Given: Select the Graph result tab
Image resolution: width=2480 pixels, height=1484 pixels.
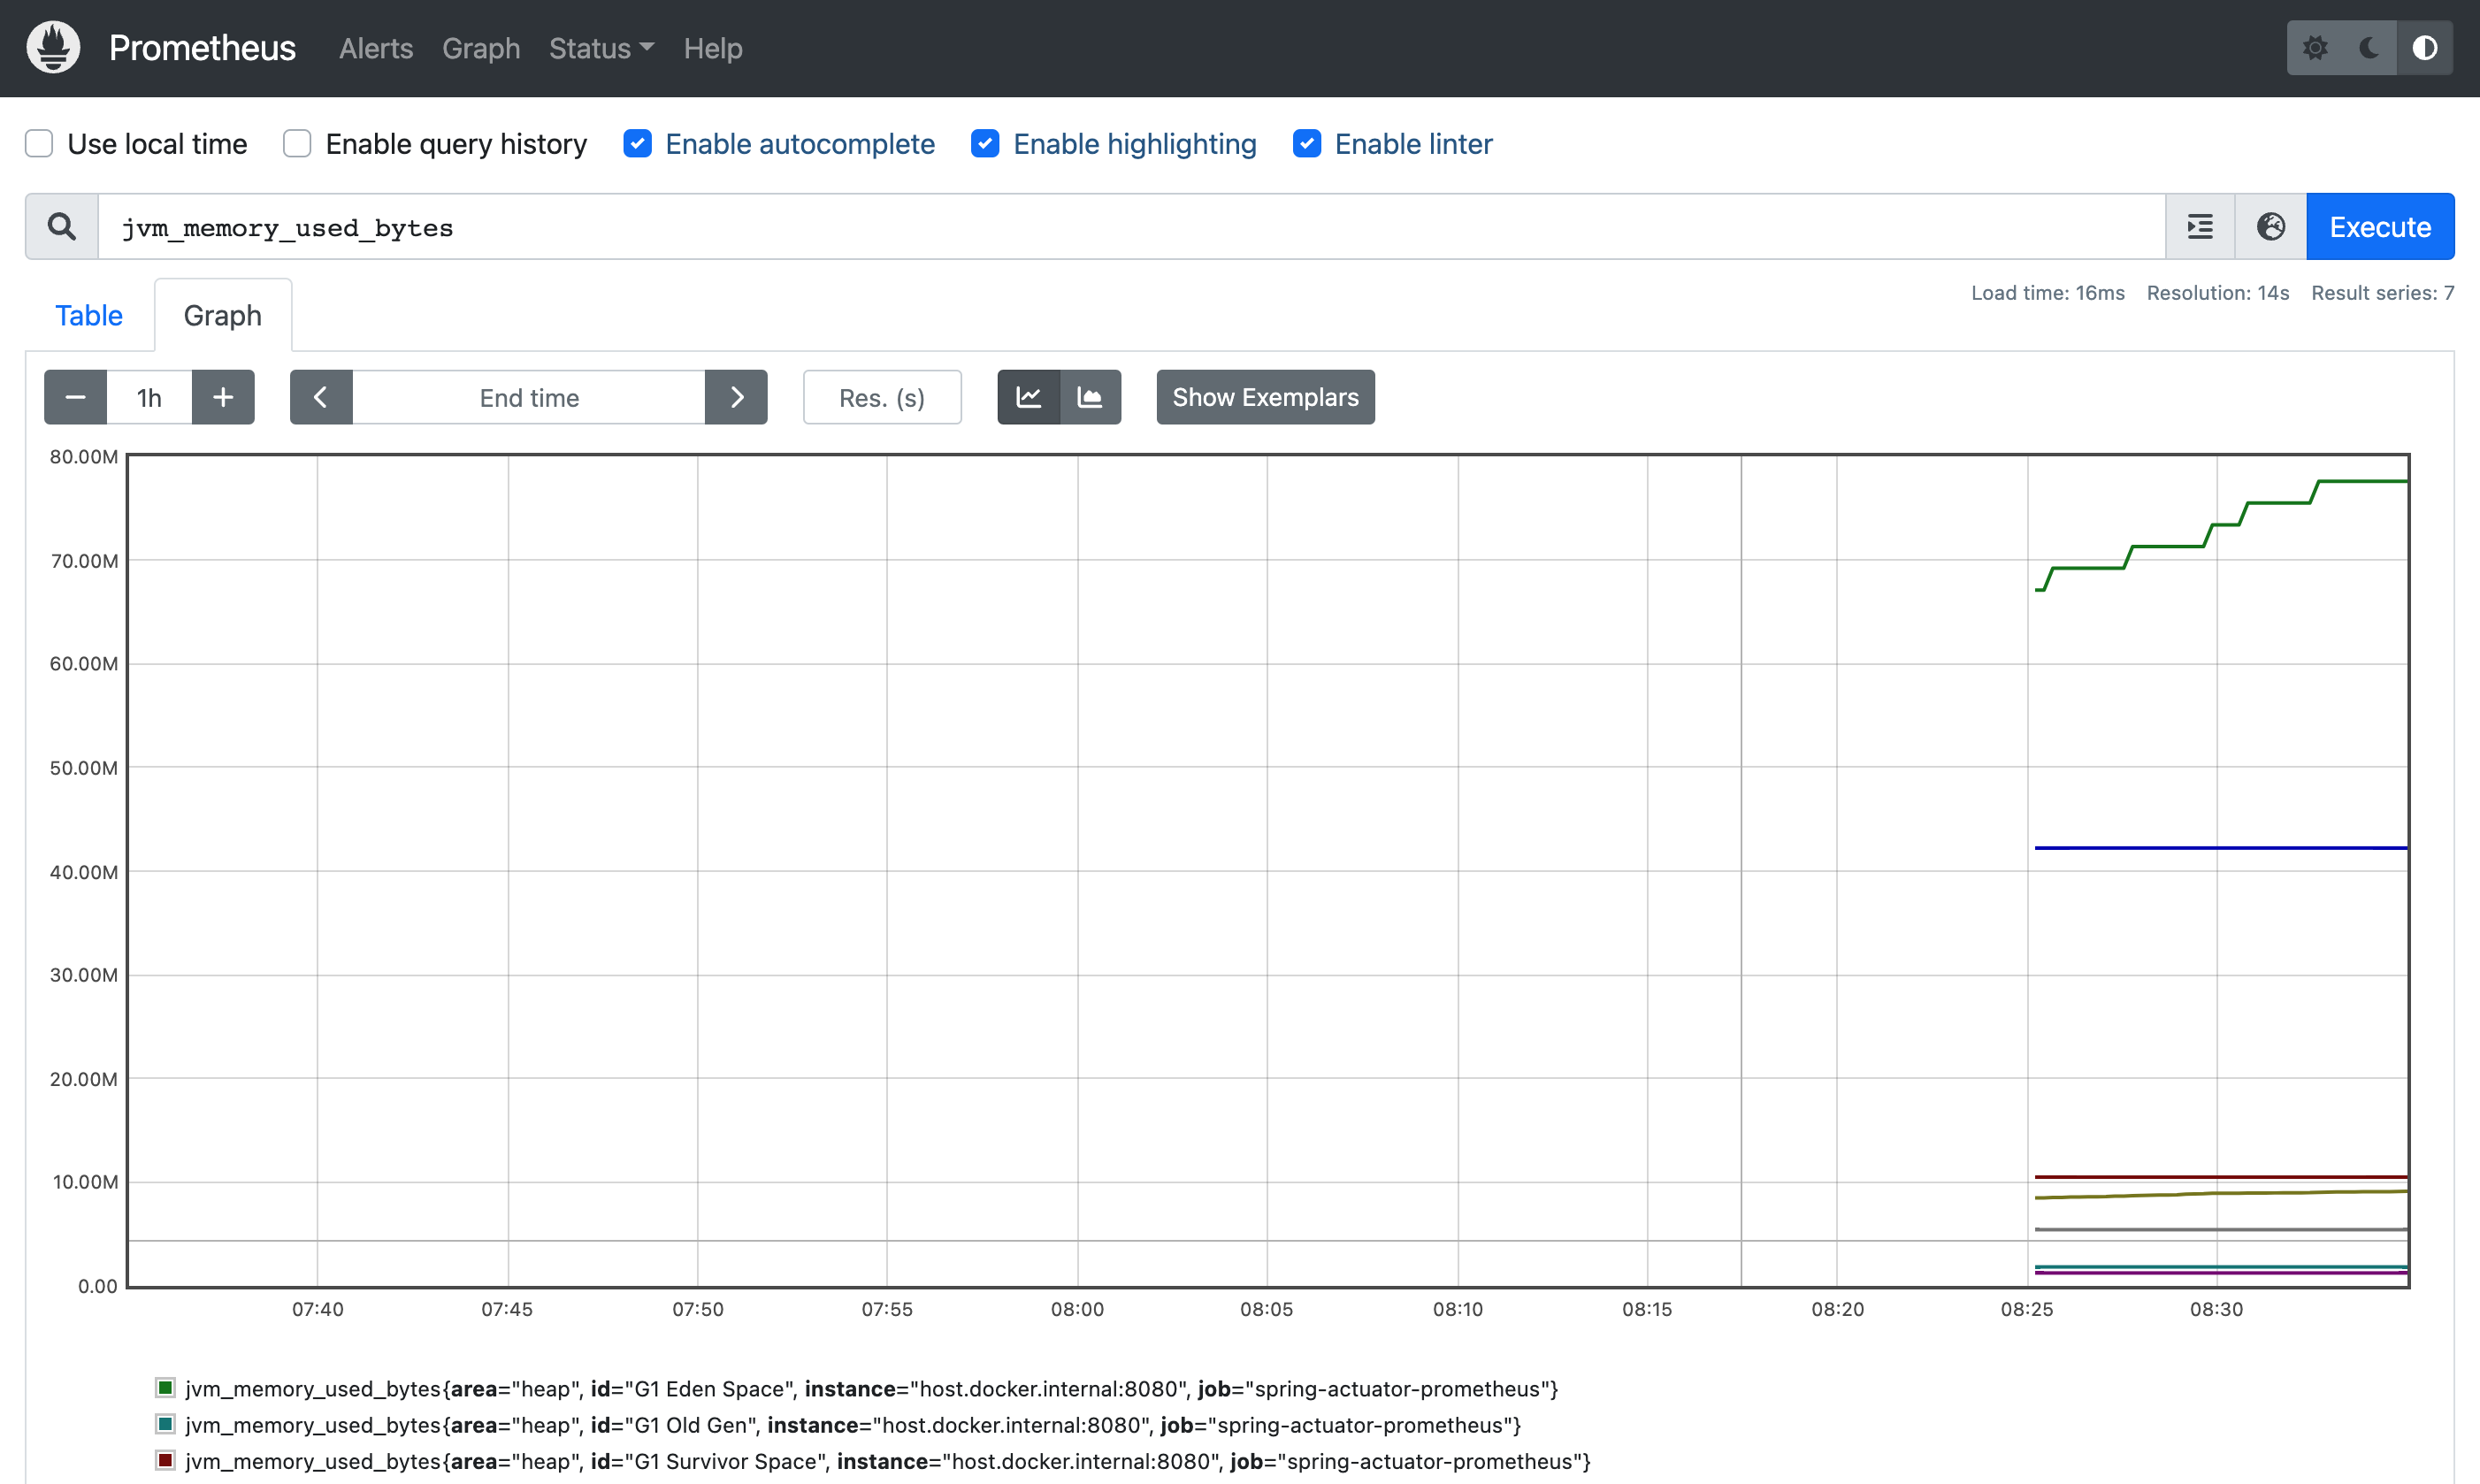Looking at the screenshot, I should (223, 315).
